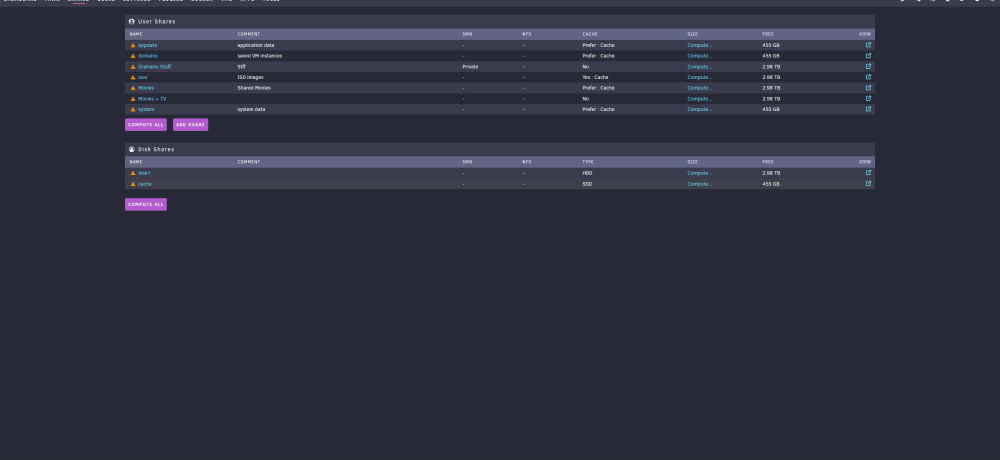Viewport: 1000px width, 460px height.
Task: Click the Add Share button
Action: pyautogui.click(x=191, y=124)
